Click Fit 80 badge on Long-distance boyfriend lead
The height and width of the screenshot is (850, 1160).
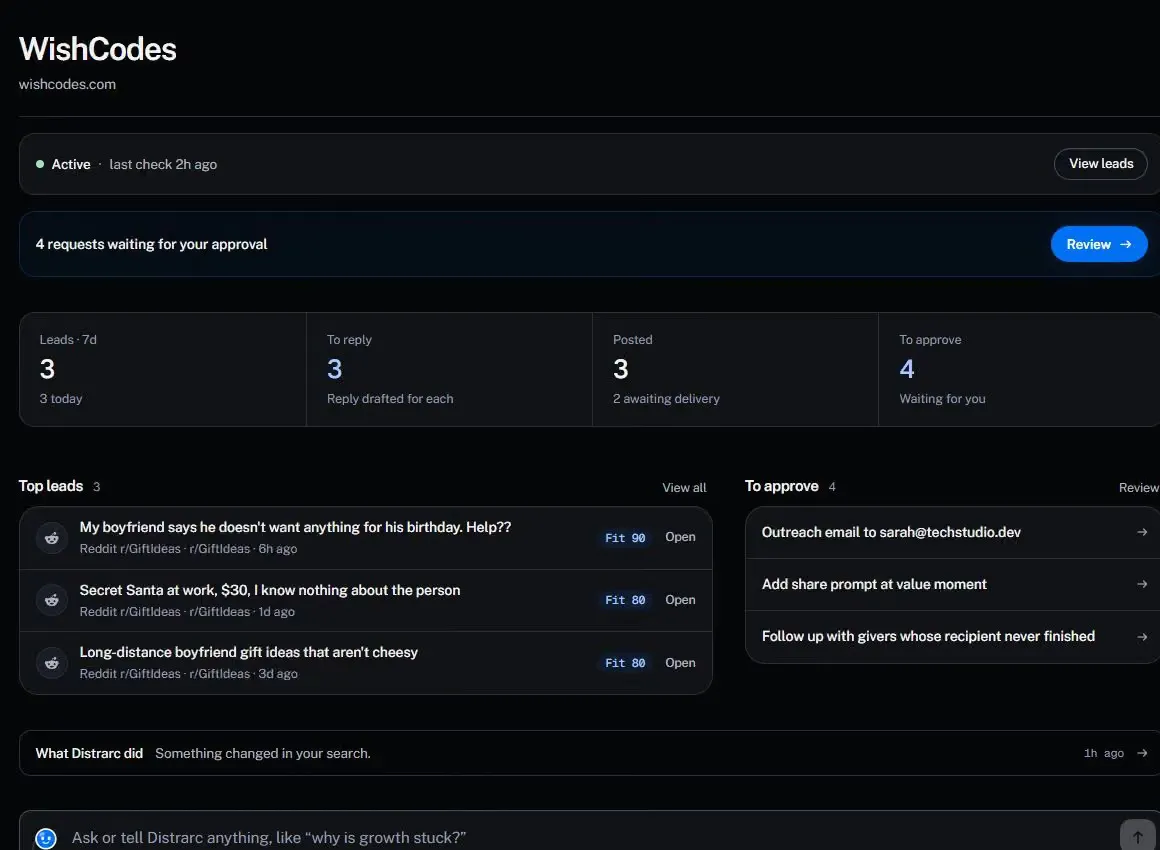pos(625,663)
